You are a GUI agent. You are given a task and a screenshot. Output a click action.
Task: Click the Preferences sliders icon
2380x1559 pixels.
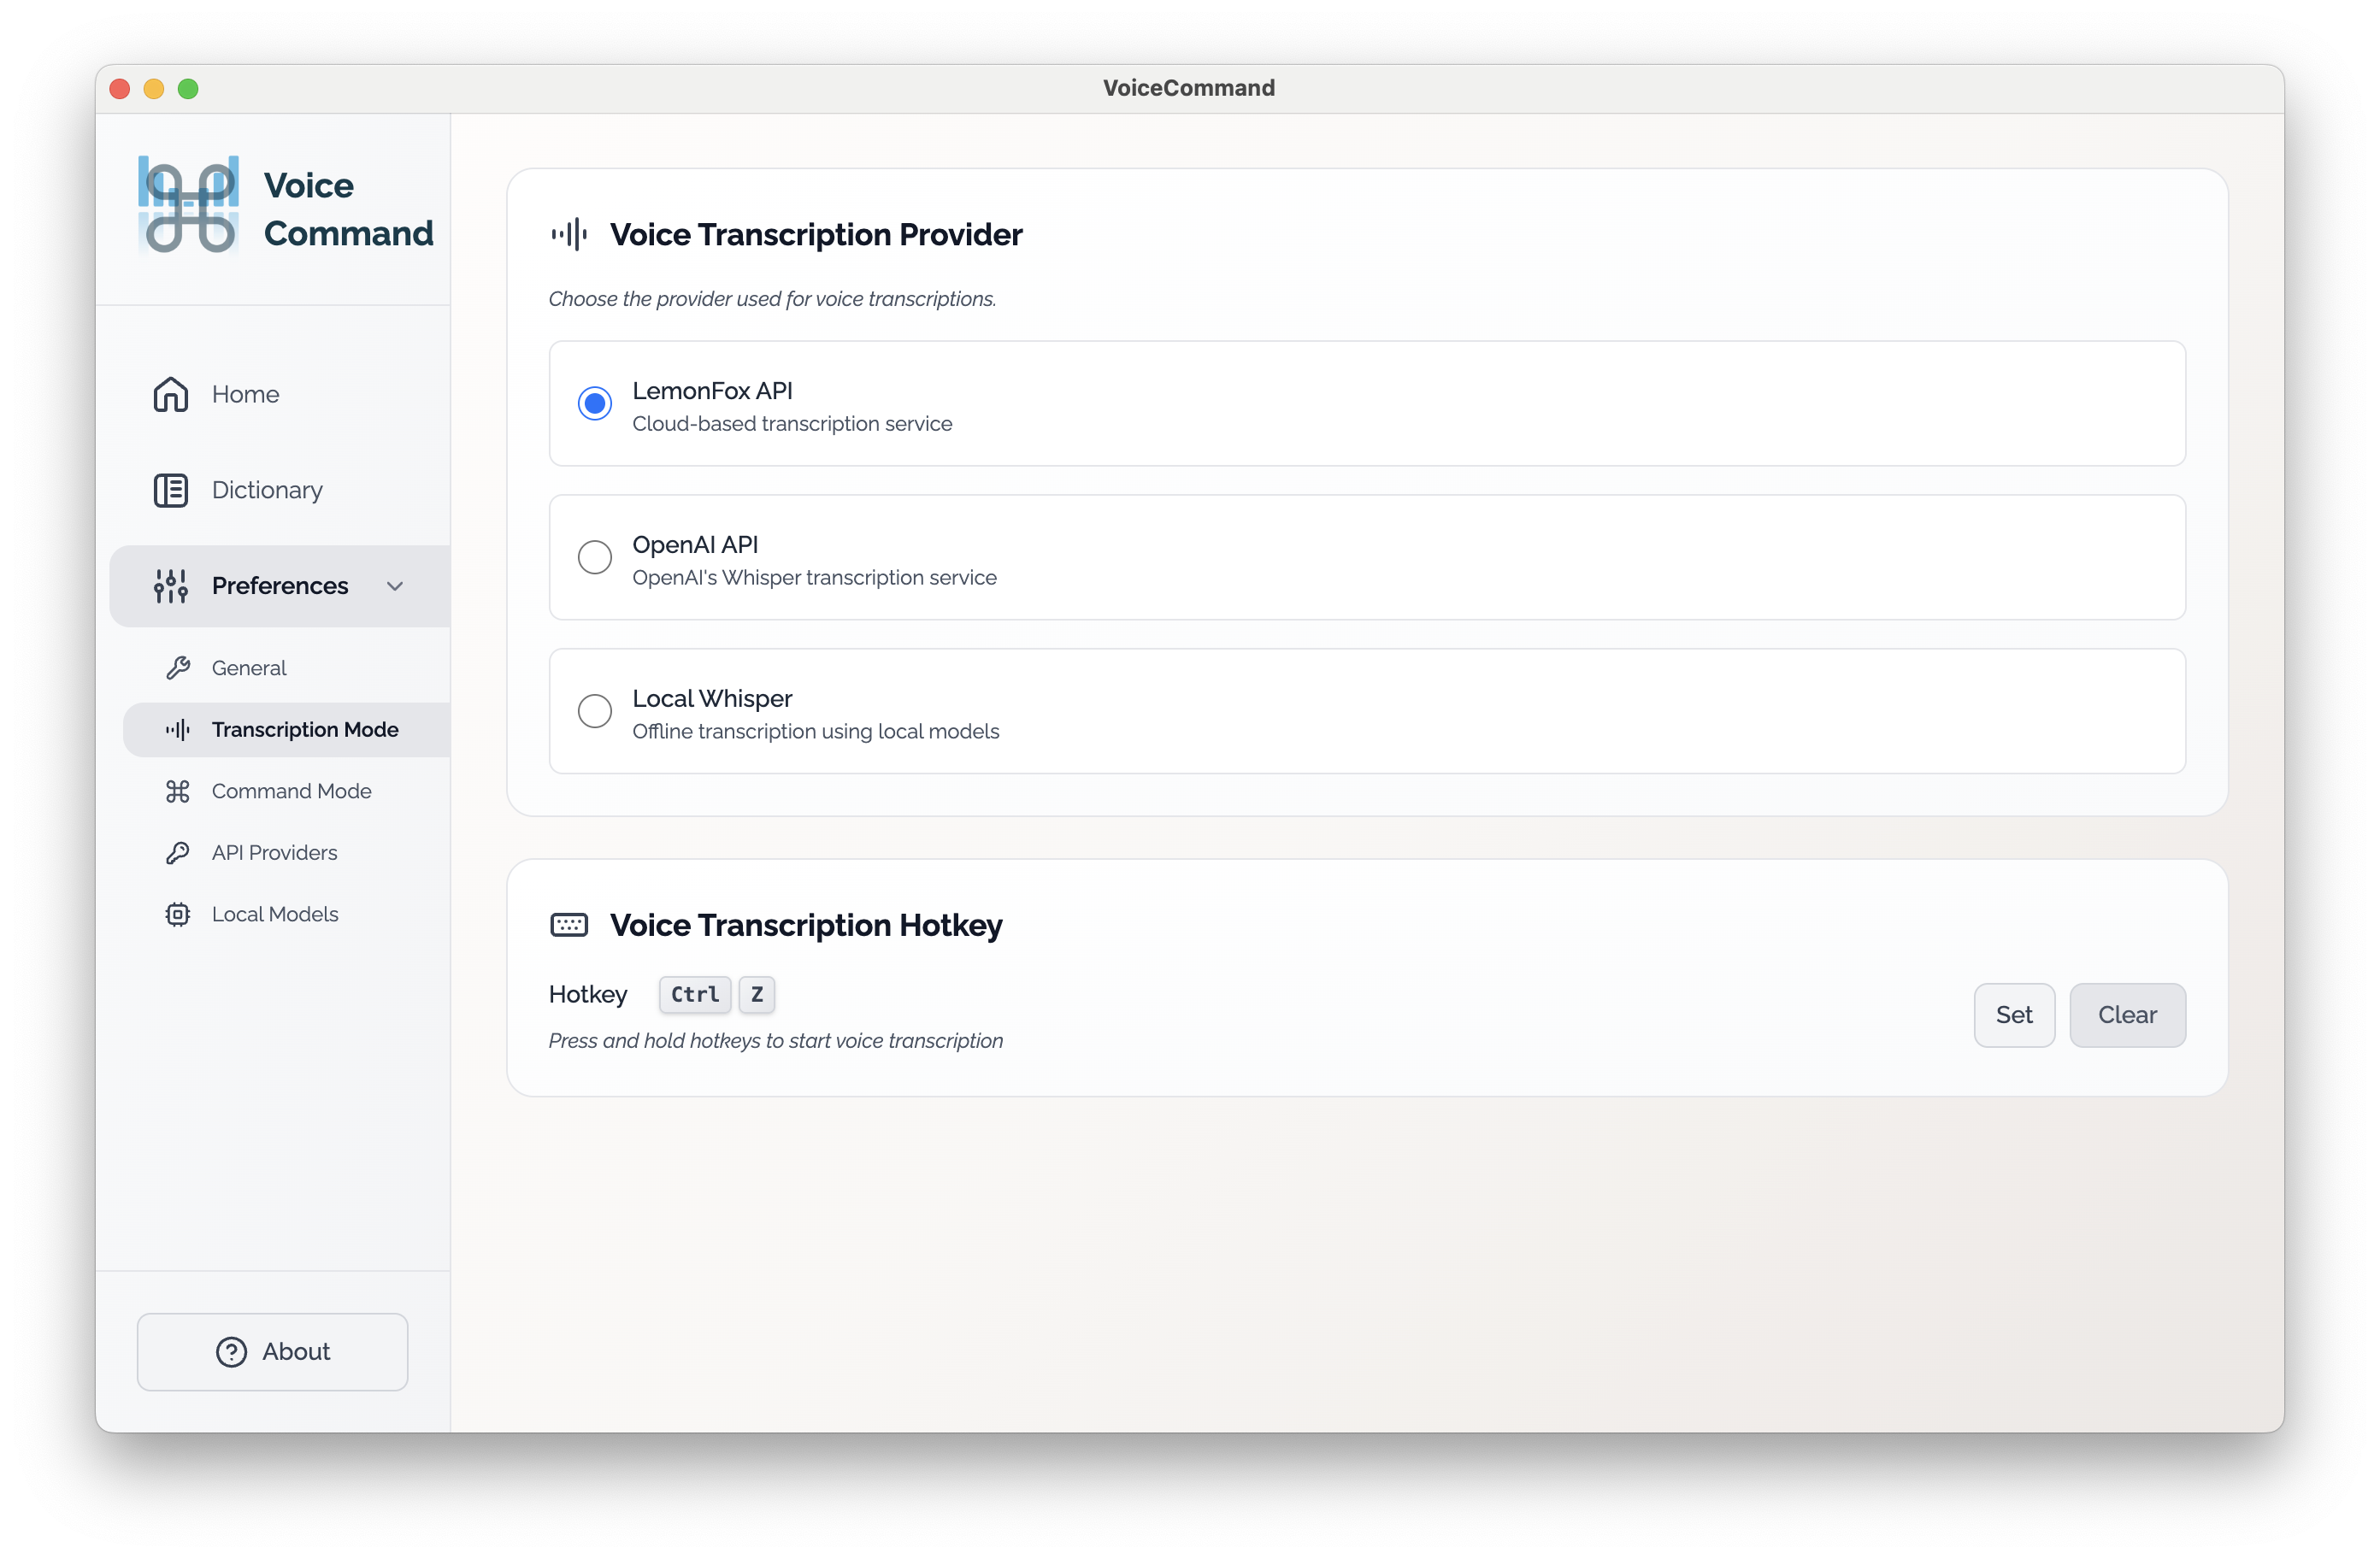pos(170,586)
